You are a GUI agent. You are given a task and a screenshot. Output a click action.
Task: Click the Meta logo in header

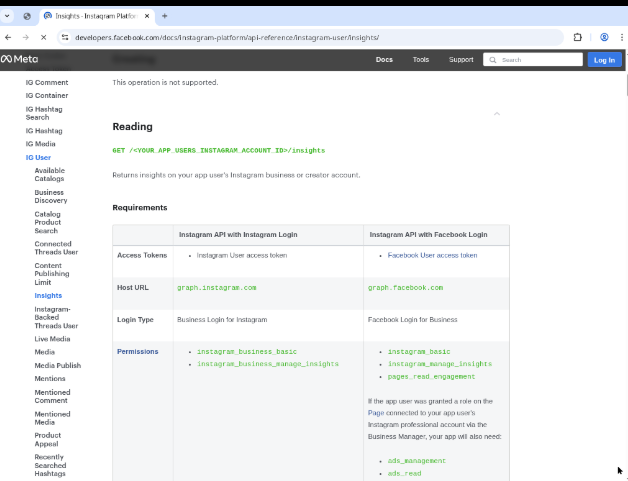(x=20, y=60)
